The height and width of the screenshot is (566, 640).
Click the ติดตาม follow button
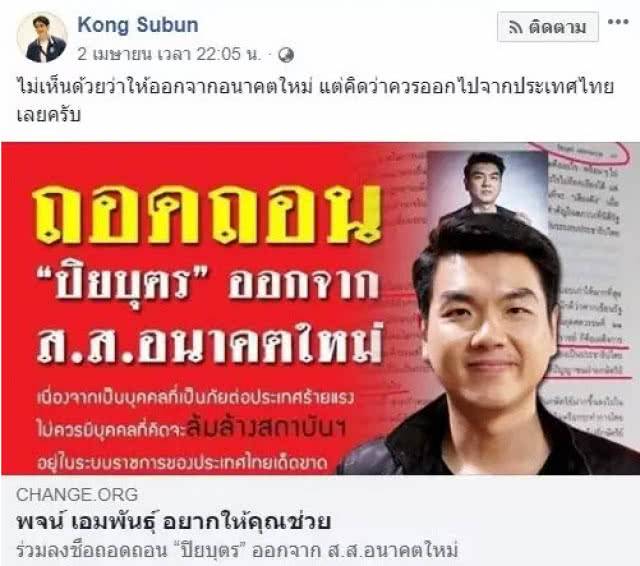pyautogui.click(x=548, y=27)
